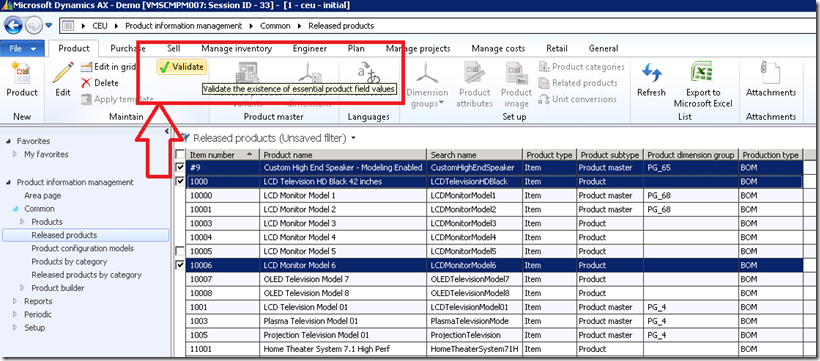The image size is (820, 361).
Task: Expand the Periodic node
Action: tap(16, 314)
